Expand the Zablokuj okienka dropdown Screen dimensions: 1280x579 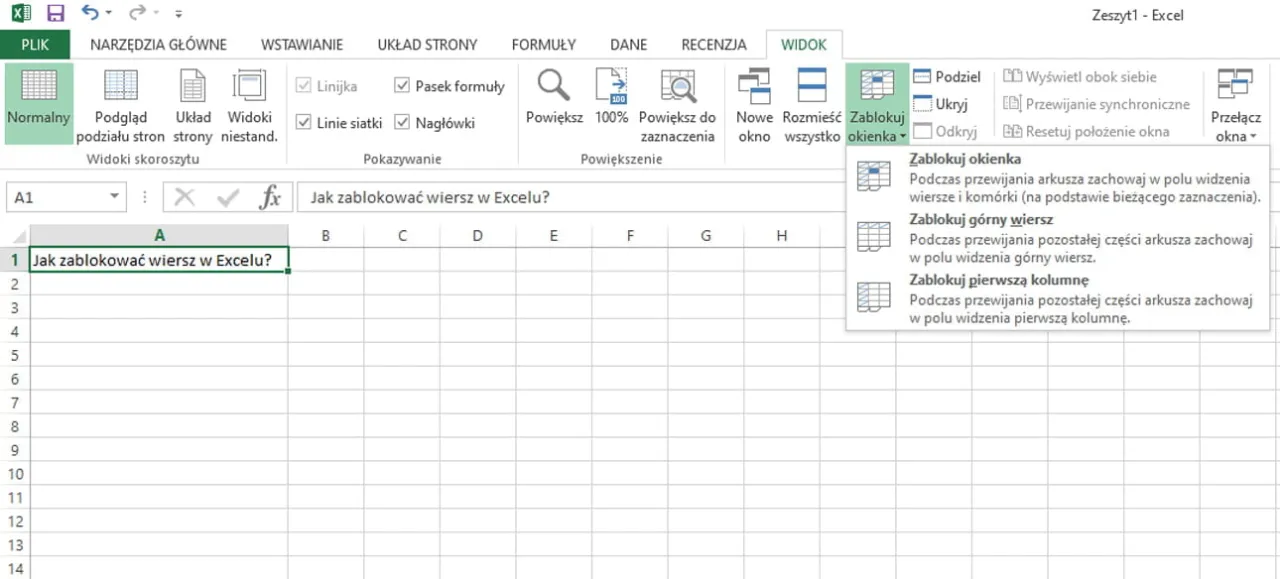click(x=876, y=136)
